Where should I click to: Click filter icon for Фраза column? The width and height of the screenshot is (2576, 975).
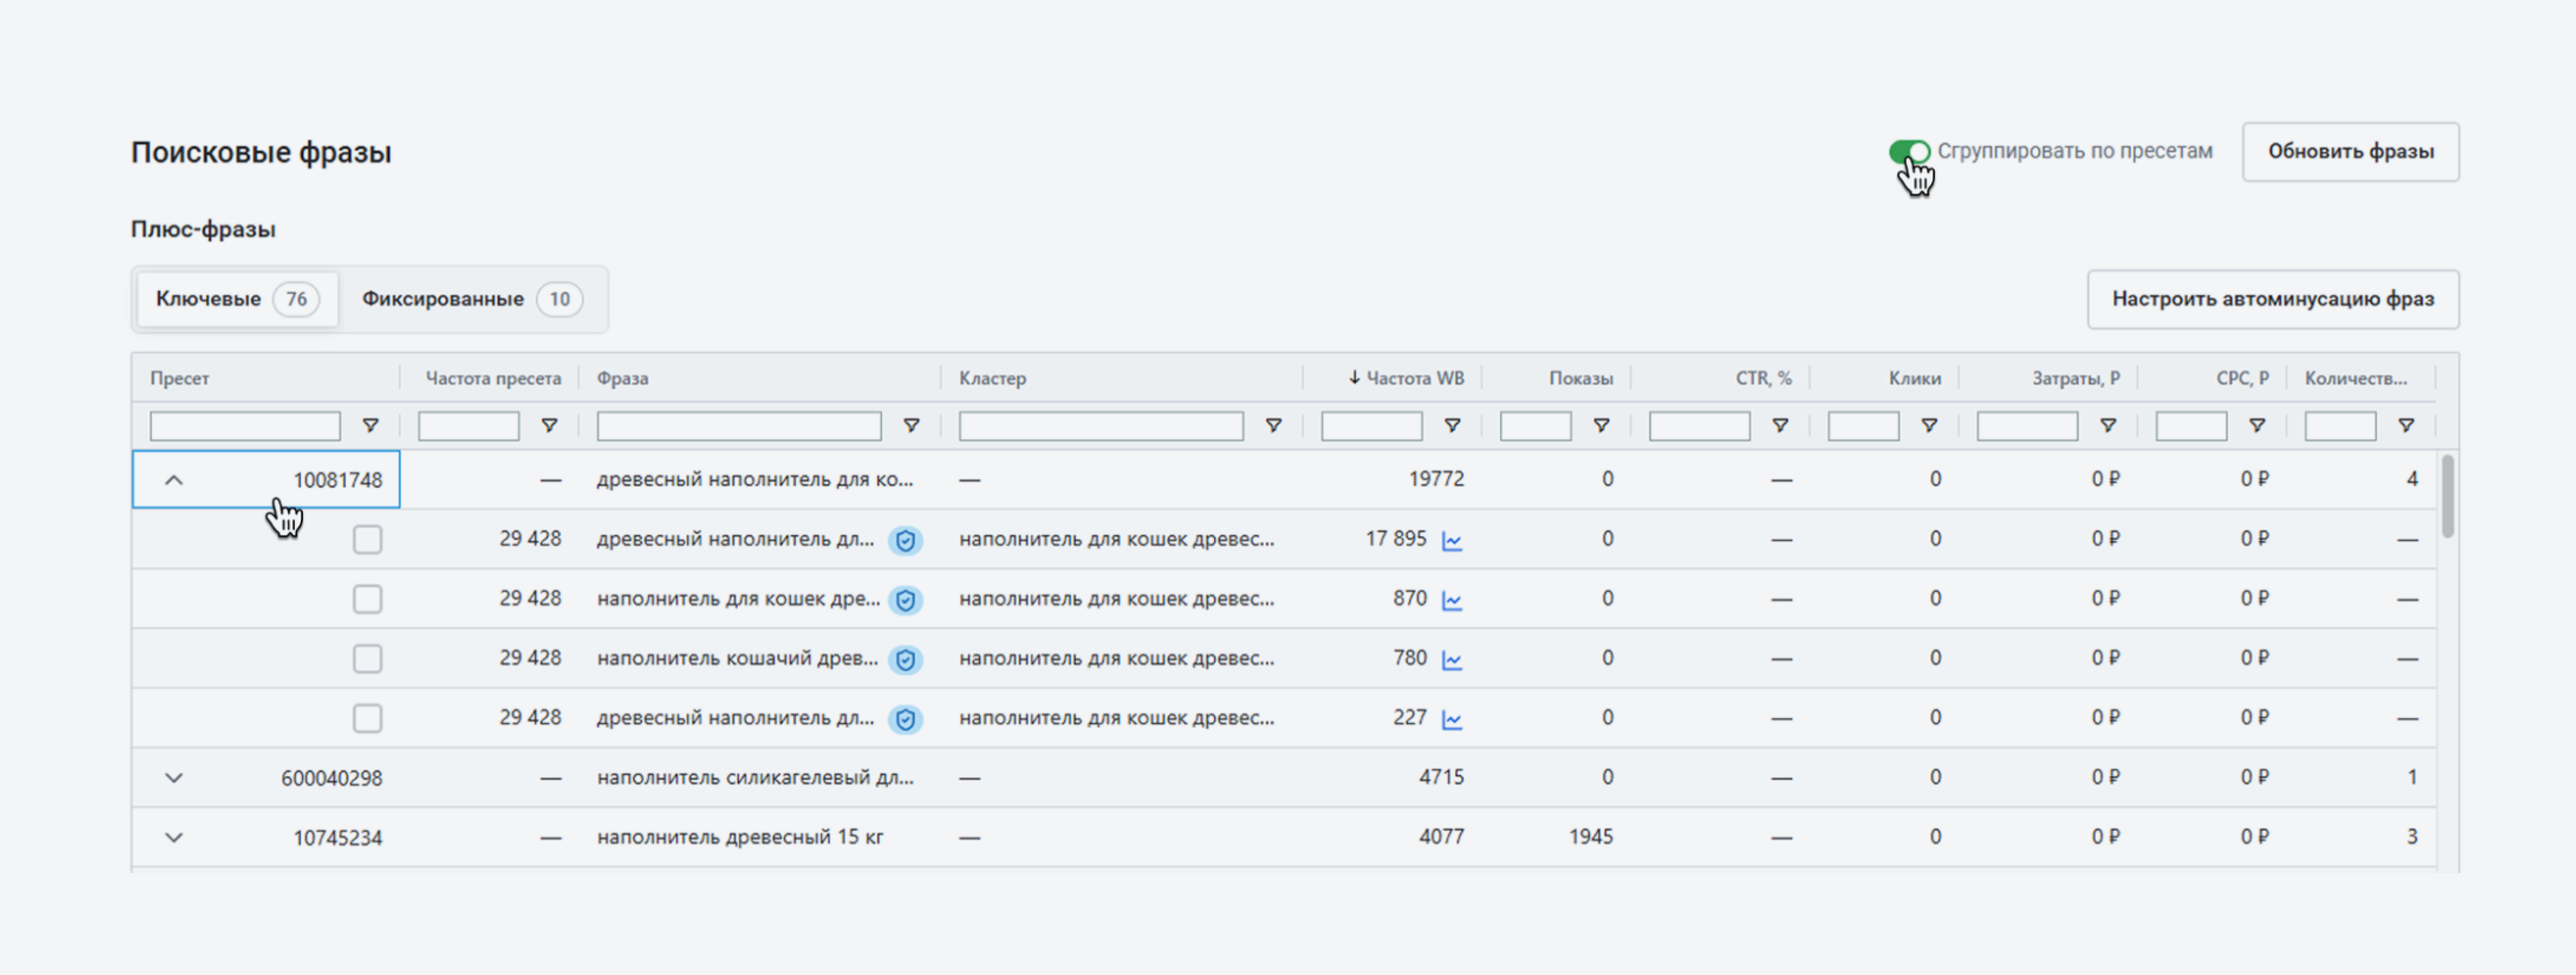pos(911,426)
